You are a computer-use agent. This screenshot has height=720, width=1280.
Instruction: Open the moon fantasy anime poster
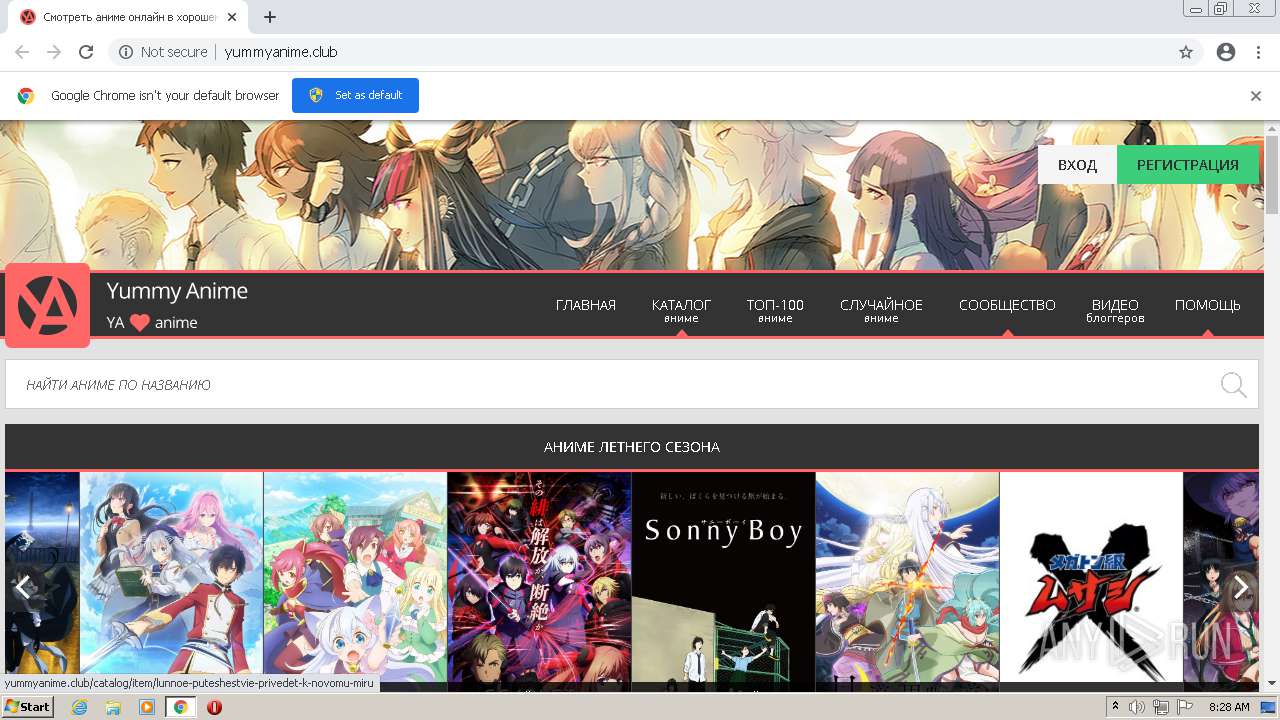click(x=907, y=581)
